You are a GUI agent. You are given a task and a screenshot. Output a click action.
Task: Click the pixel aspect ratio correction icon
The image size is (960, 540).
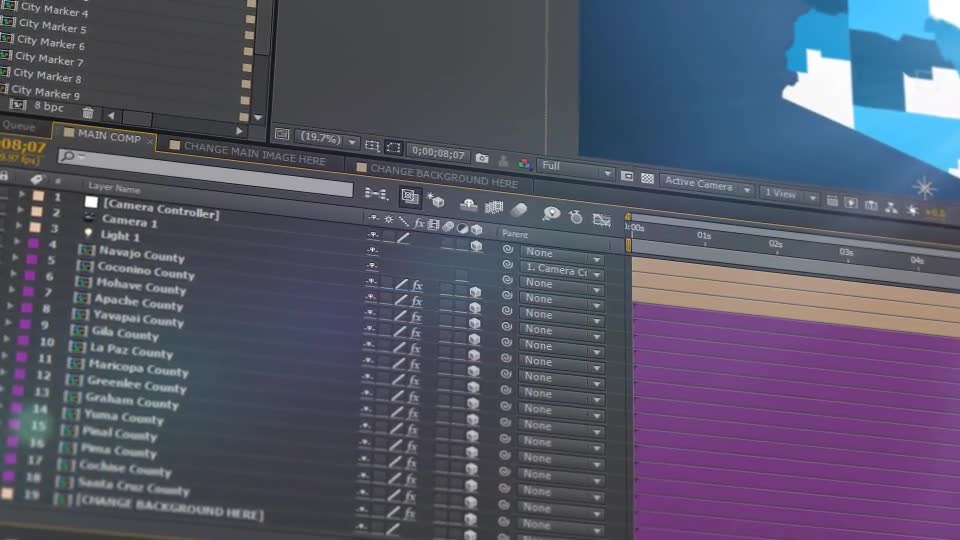click(832, 200)
